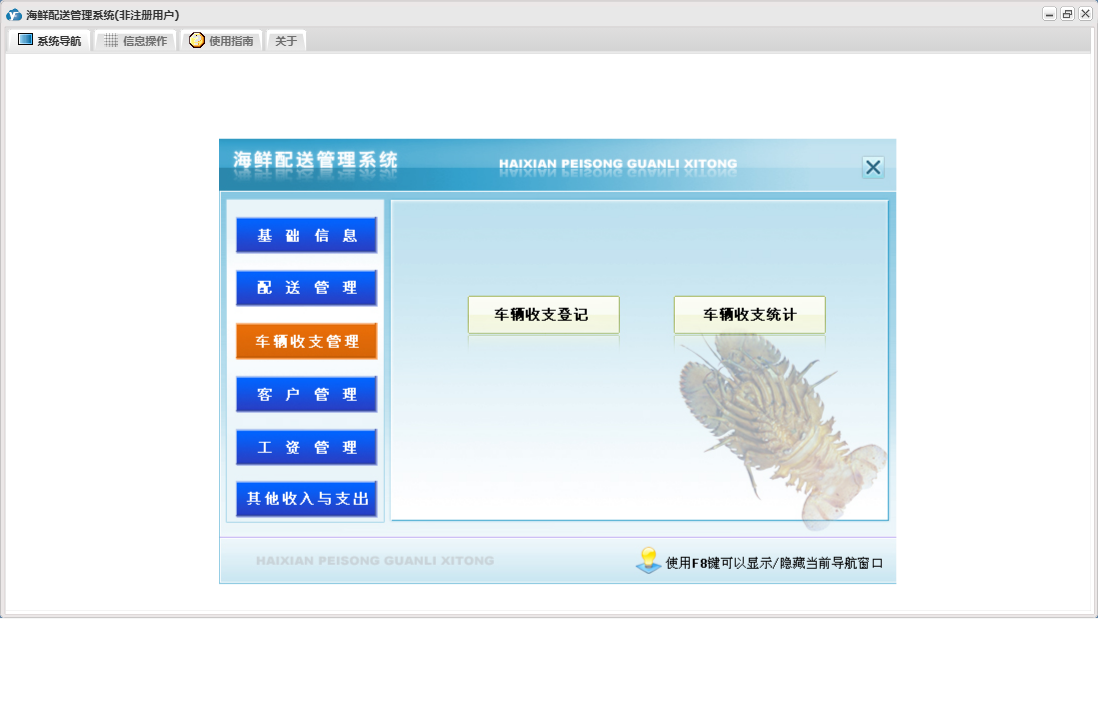Go to the 工资管理 section

(307, 447)
